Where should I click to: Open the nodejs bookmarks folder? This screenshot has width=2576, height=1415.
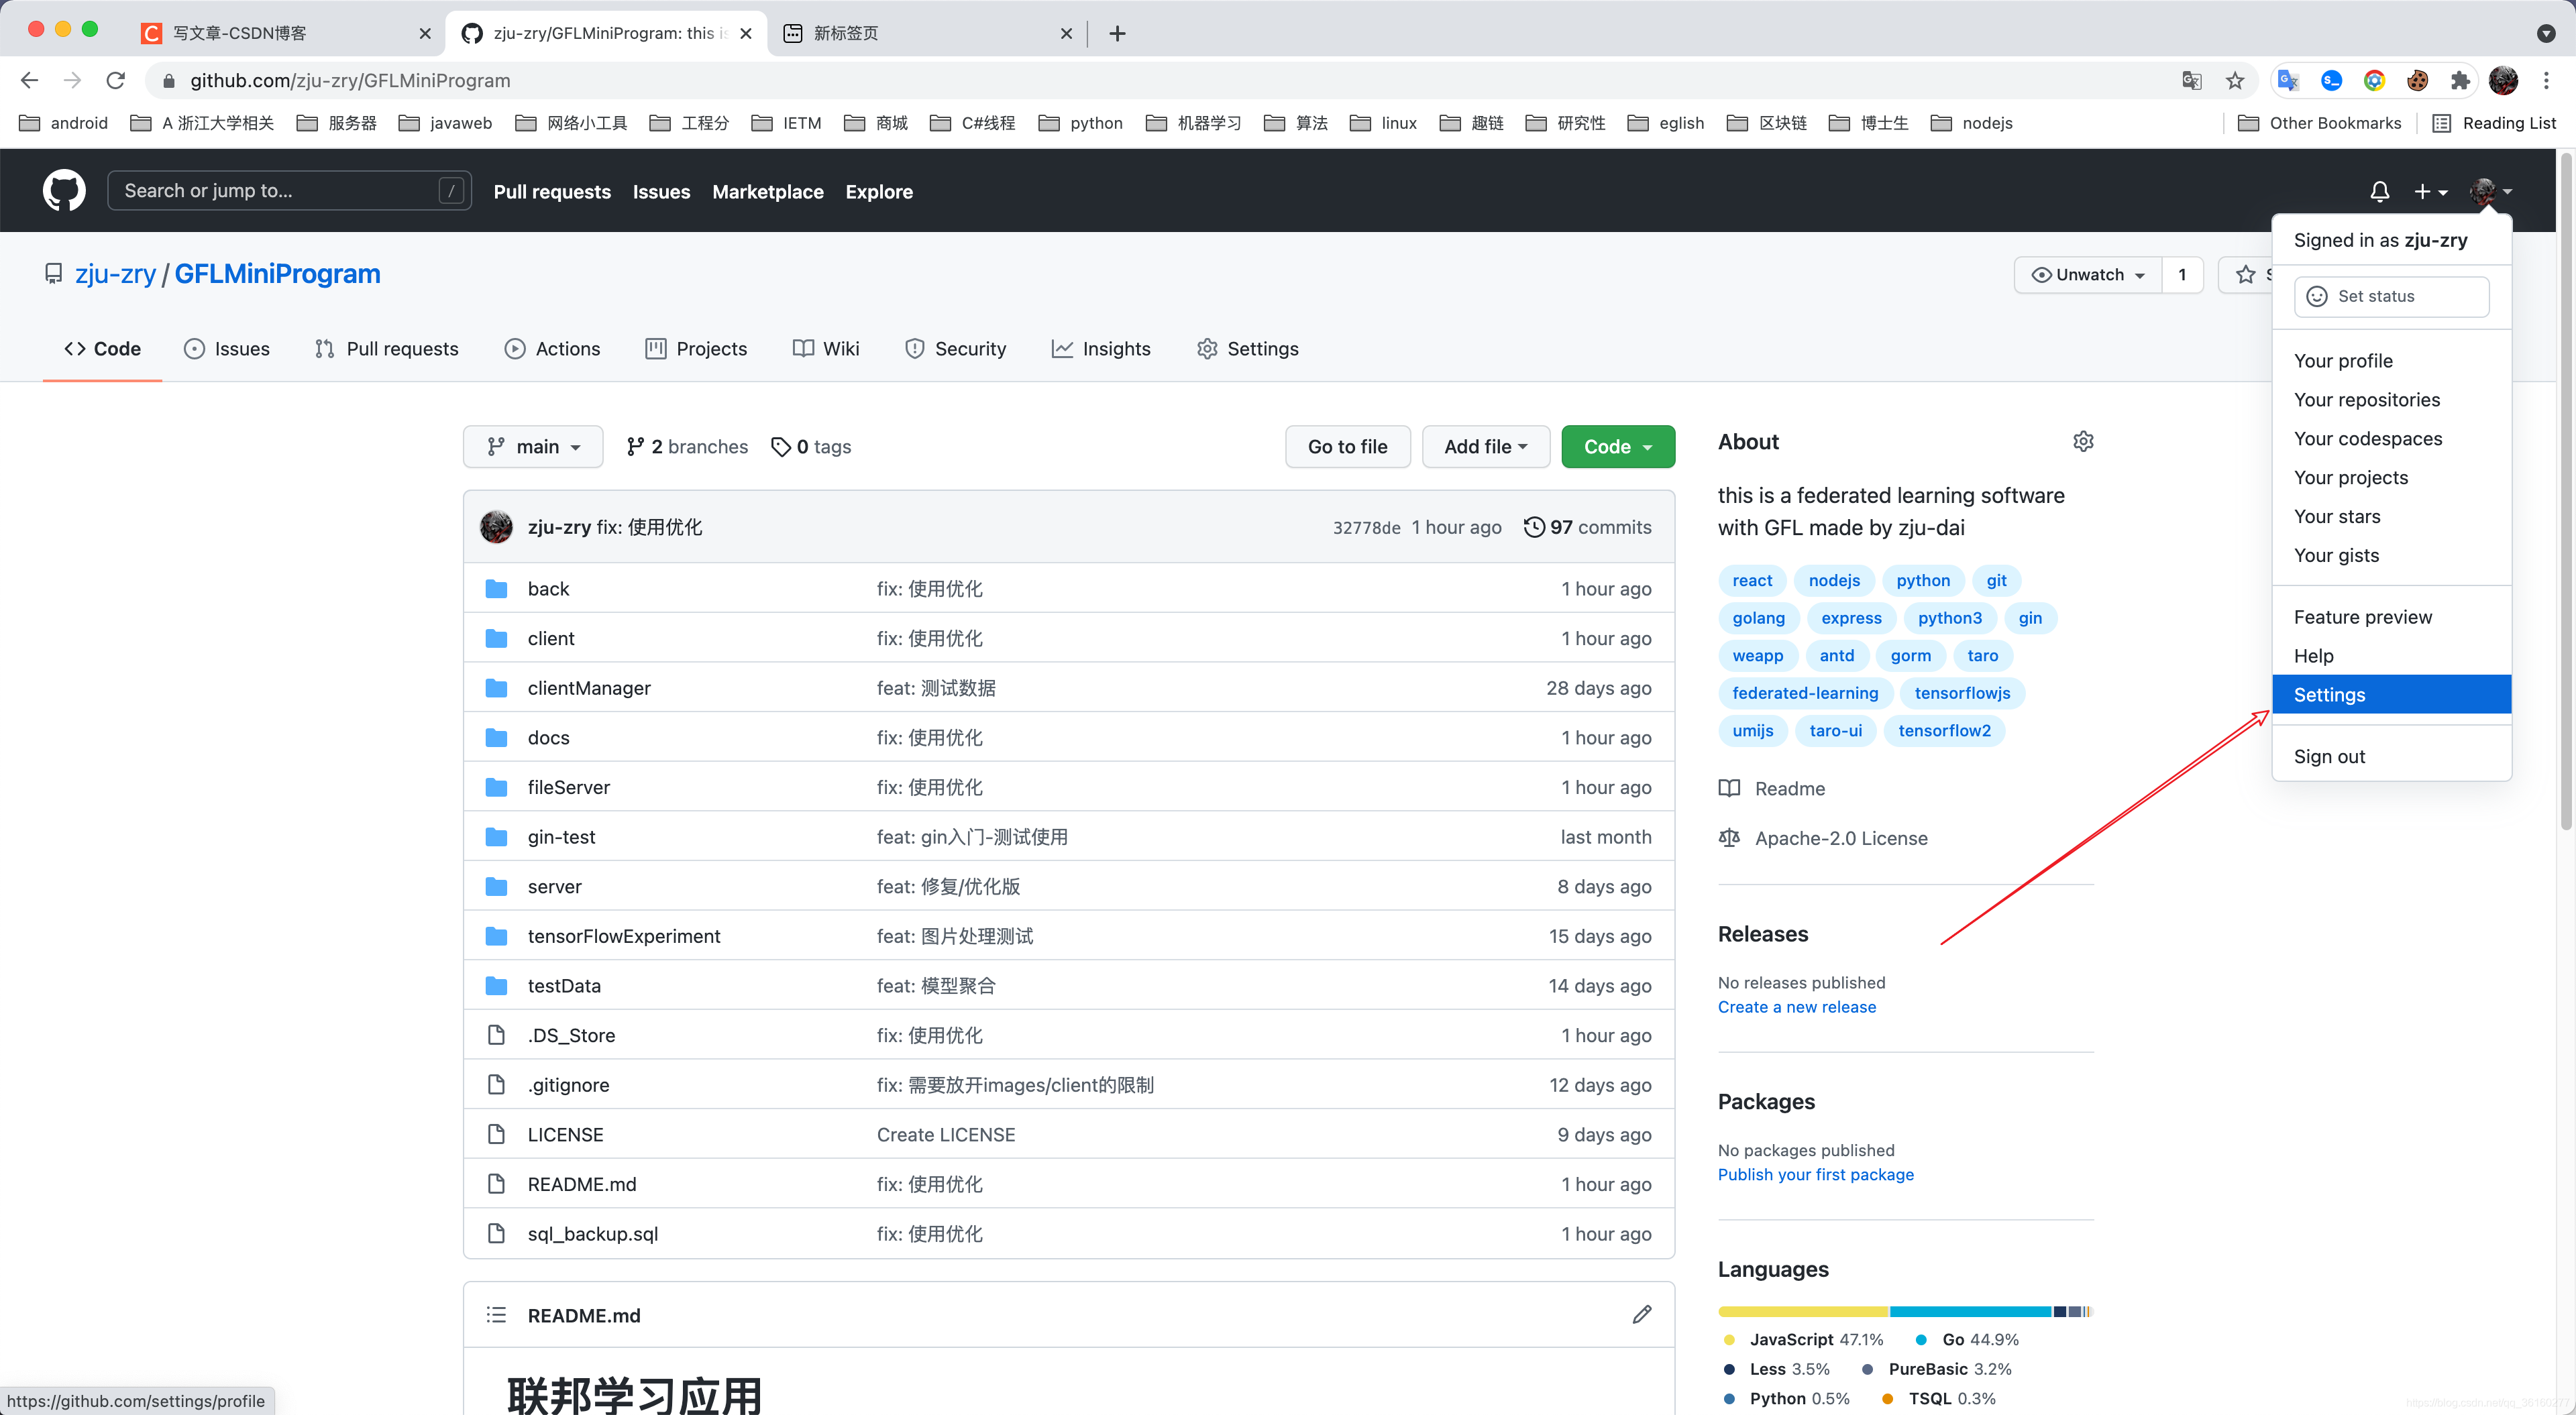[x=1972, y=123]
